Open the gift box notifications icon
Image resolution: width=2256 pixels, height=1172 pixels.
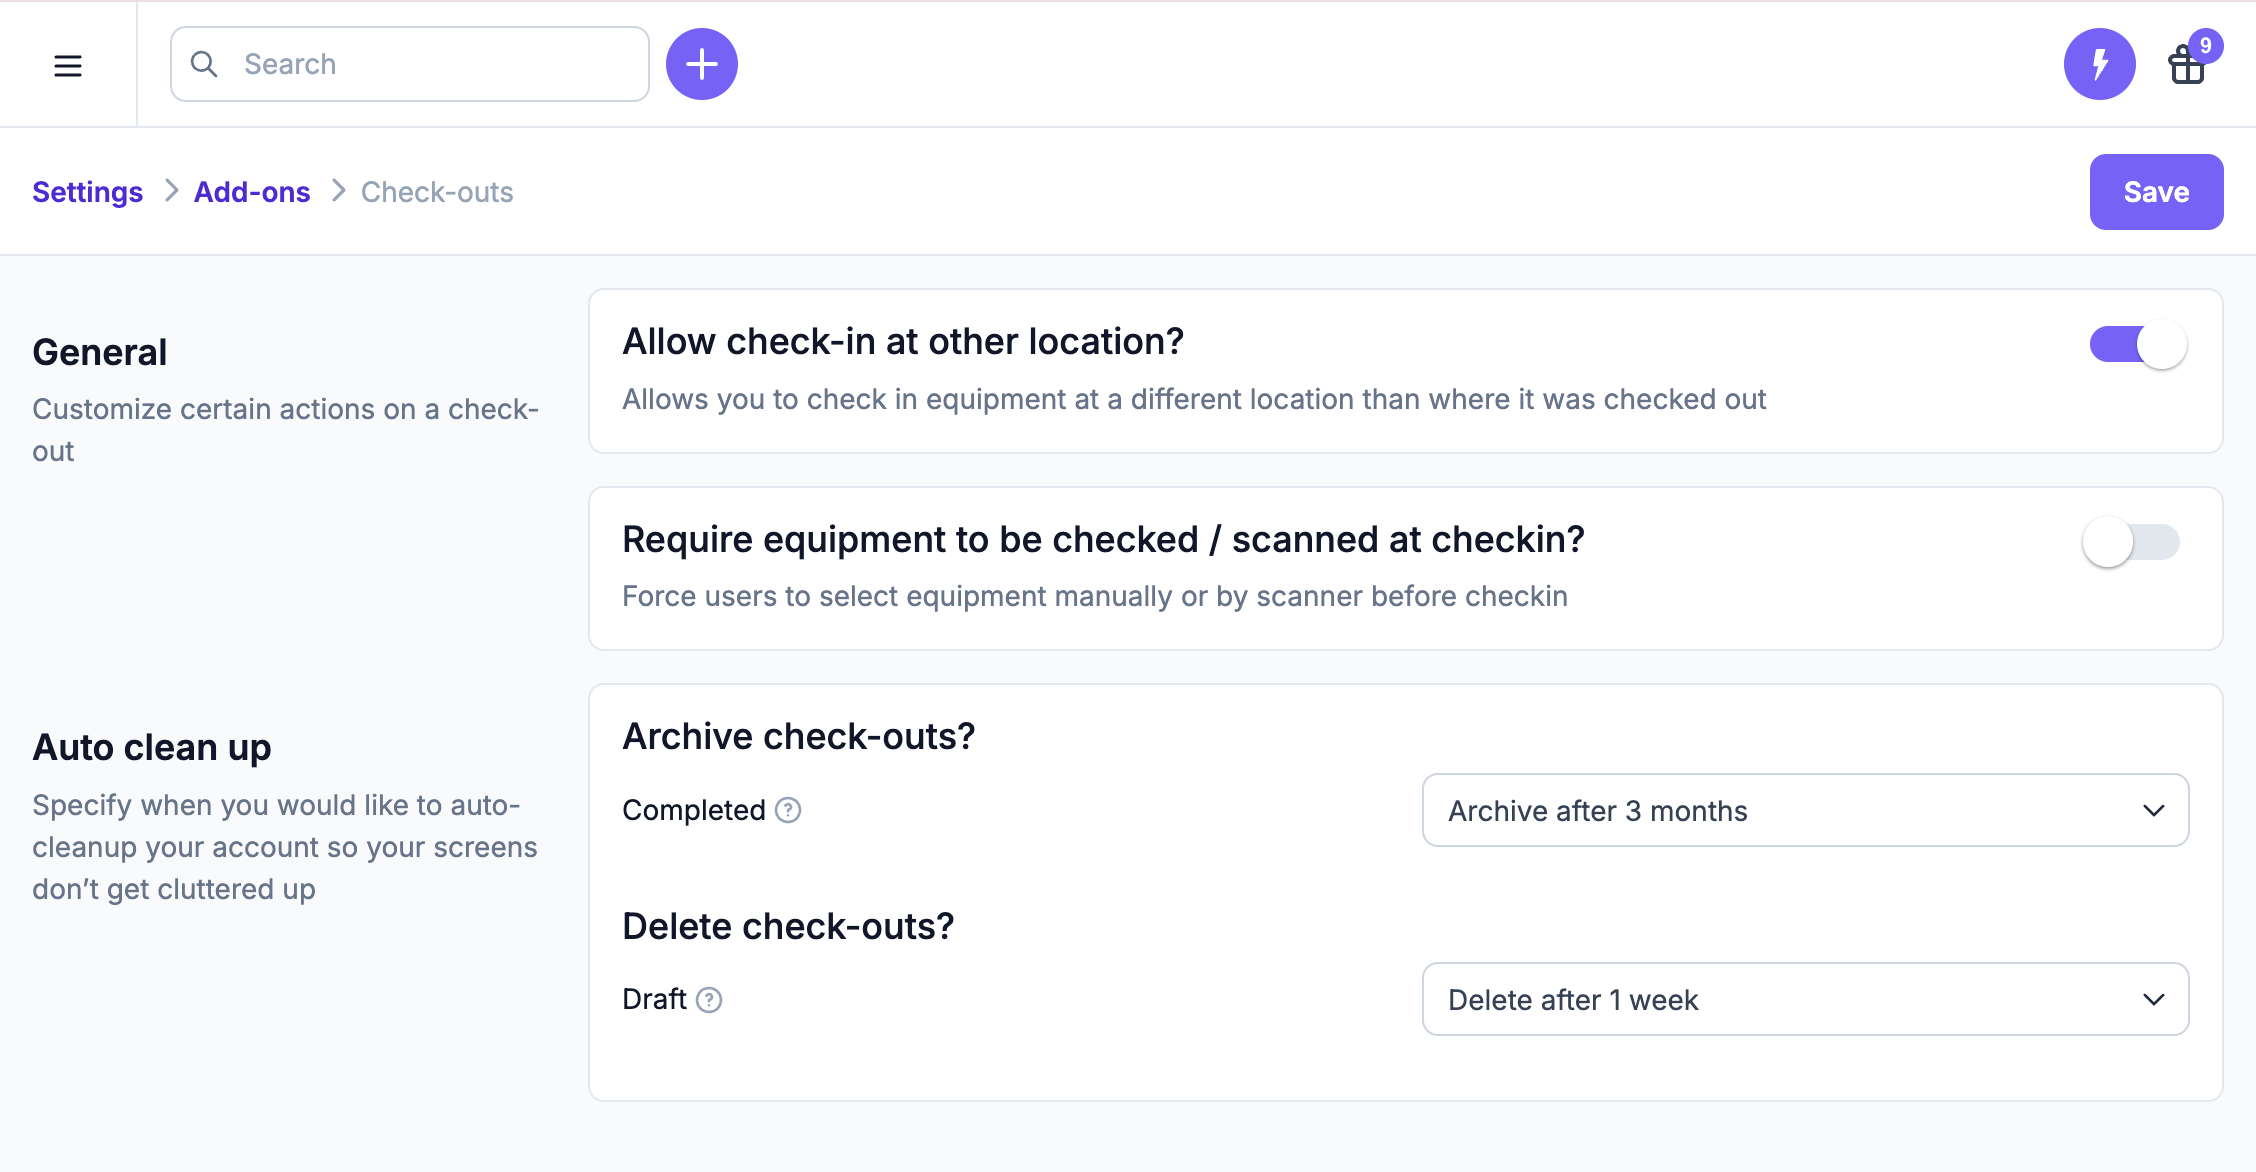[x=2186, y=66]
